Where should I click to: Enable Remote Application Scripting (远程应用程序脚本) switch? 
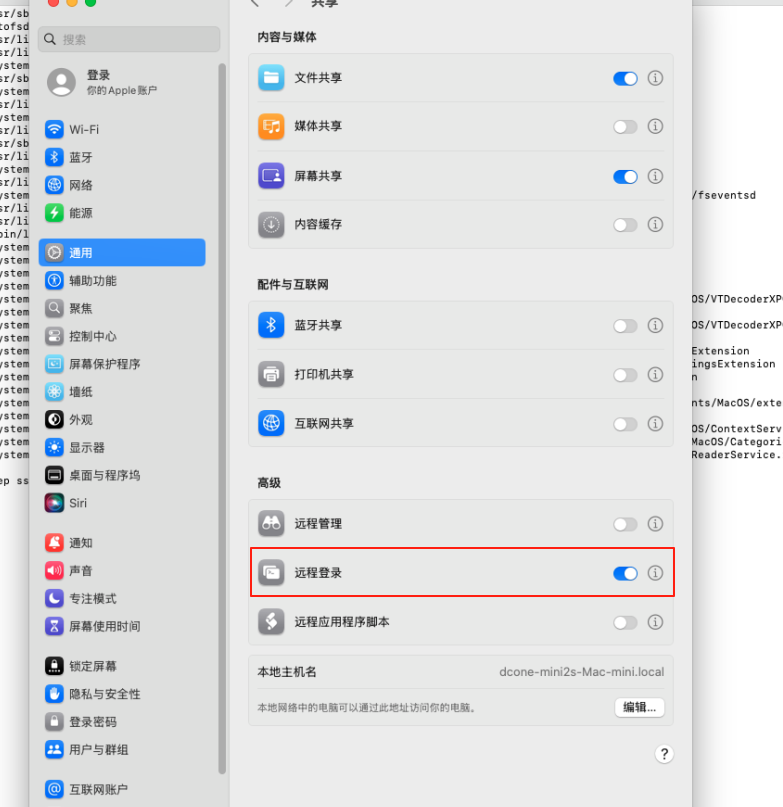point(625,622)
